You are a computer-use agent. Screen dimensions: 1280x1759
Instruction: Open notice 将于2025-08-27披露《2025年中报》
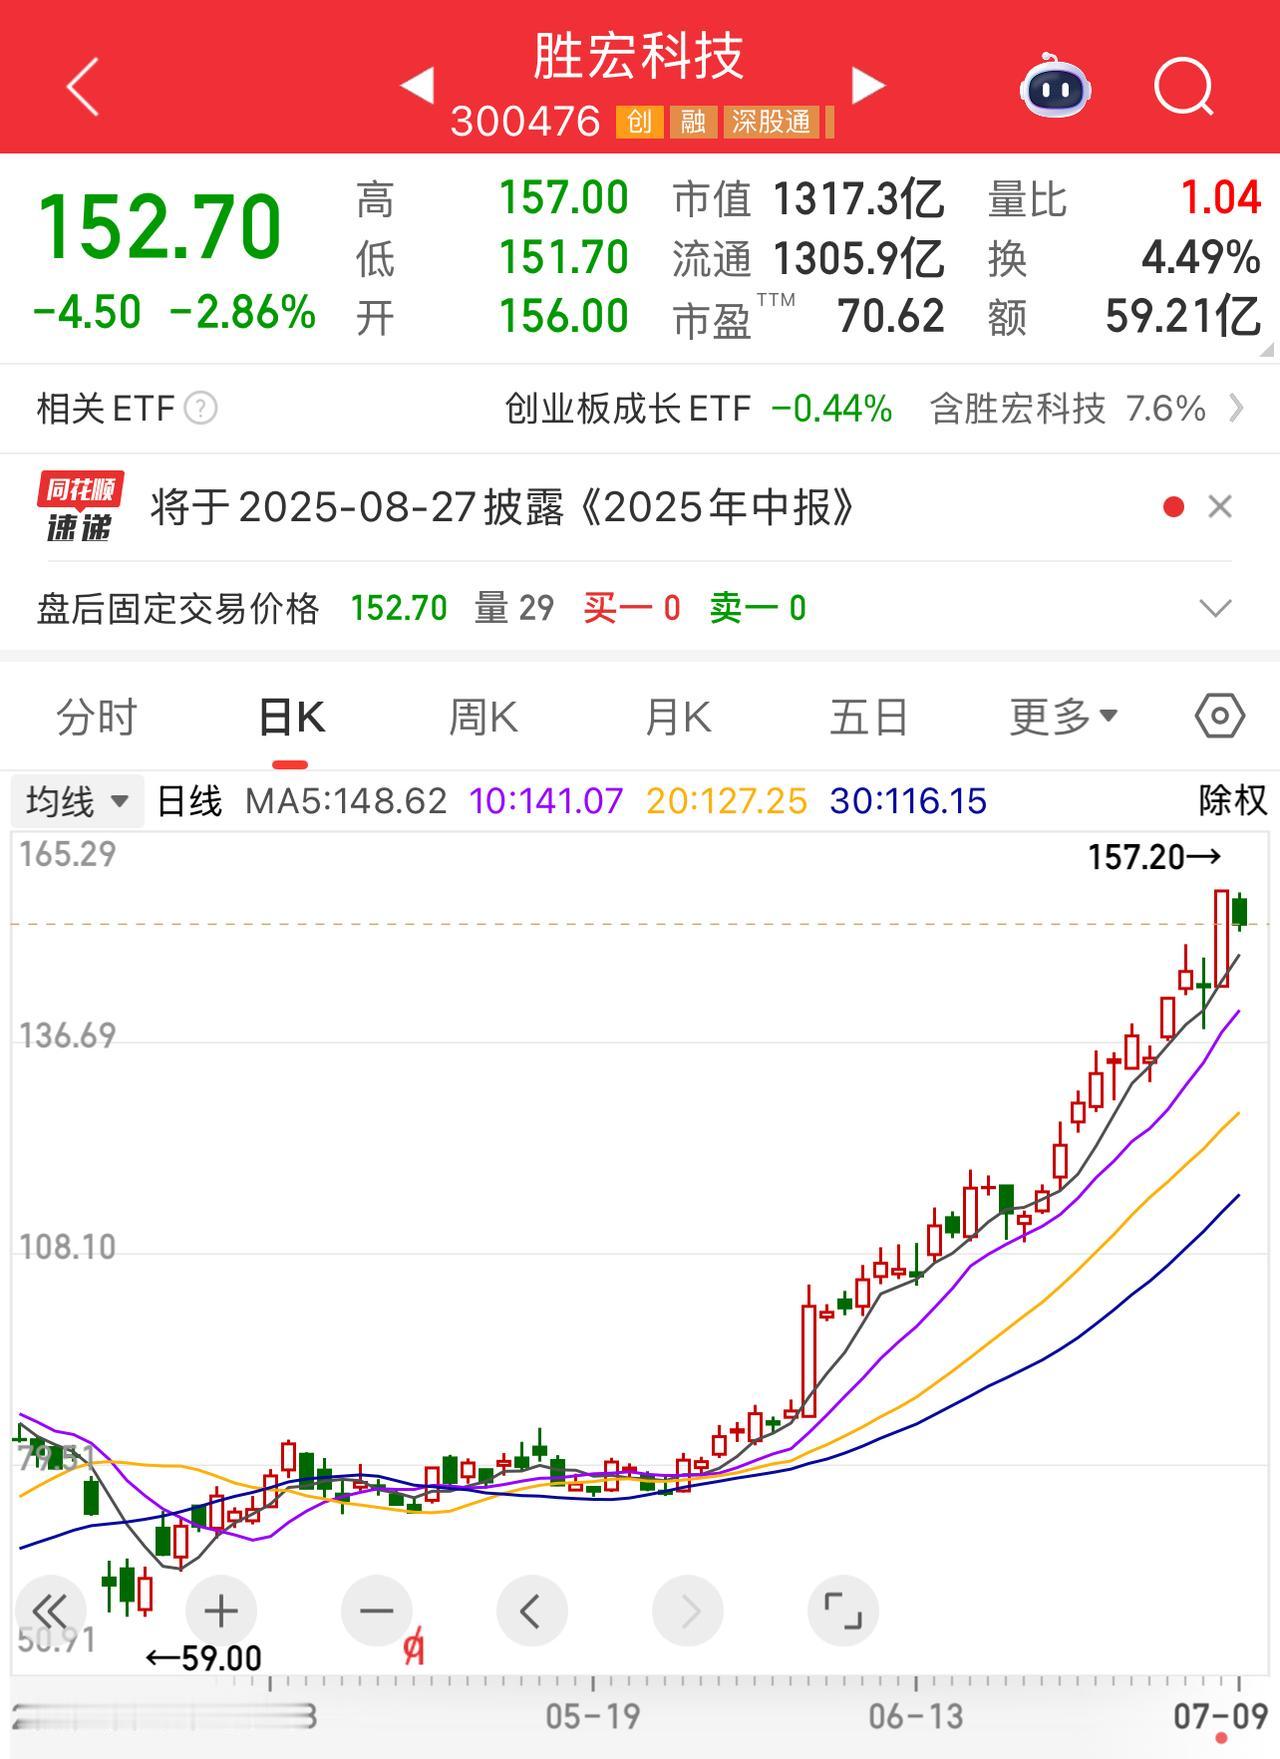click(x=503, y=507)
